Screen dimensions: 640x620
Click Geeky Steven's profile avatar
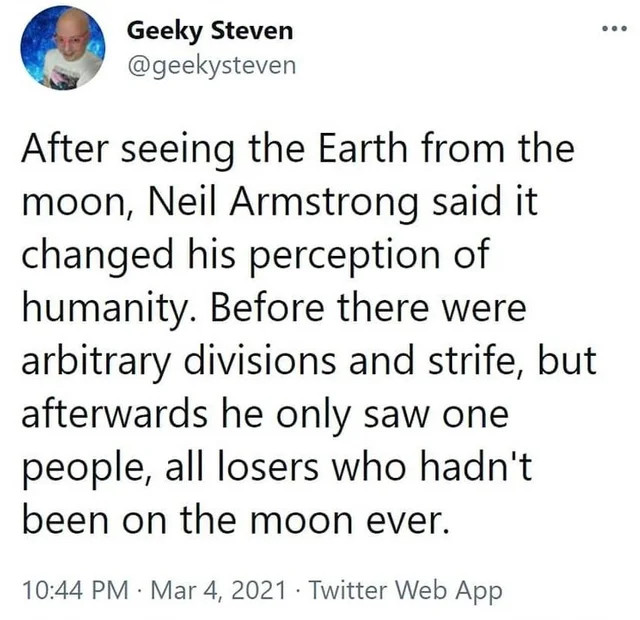click(62, 48)
